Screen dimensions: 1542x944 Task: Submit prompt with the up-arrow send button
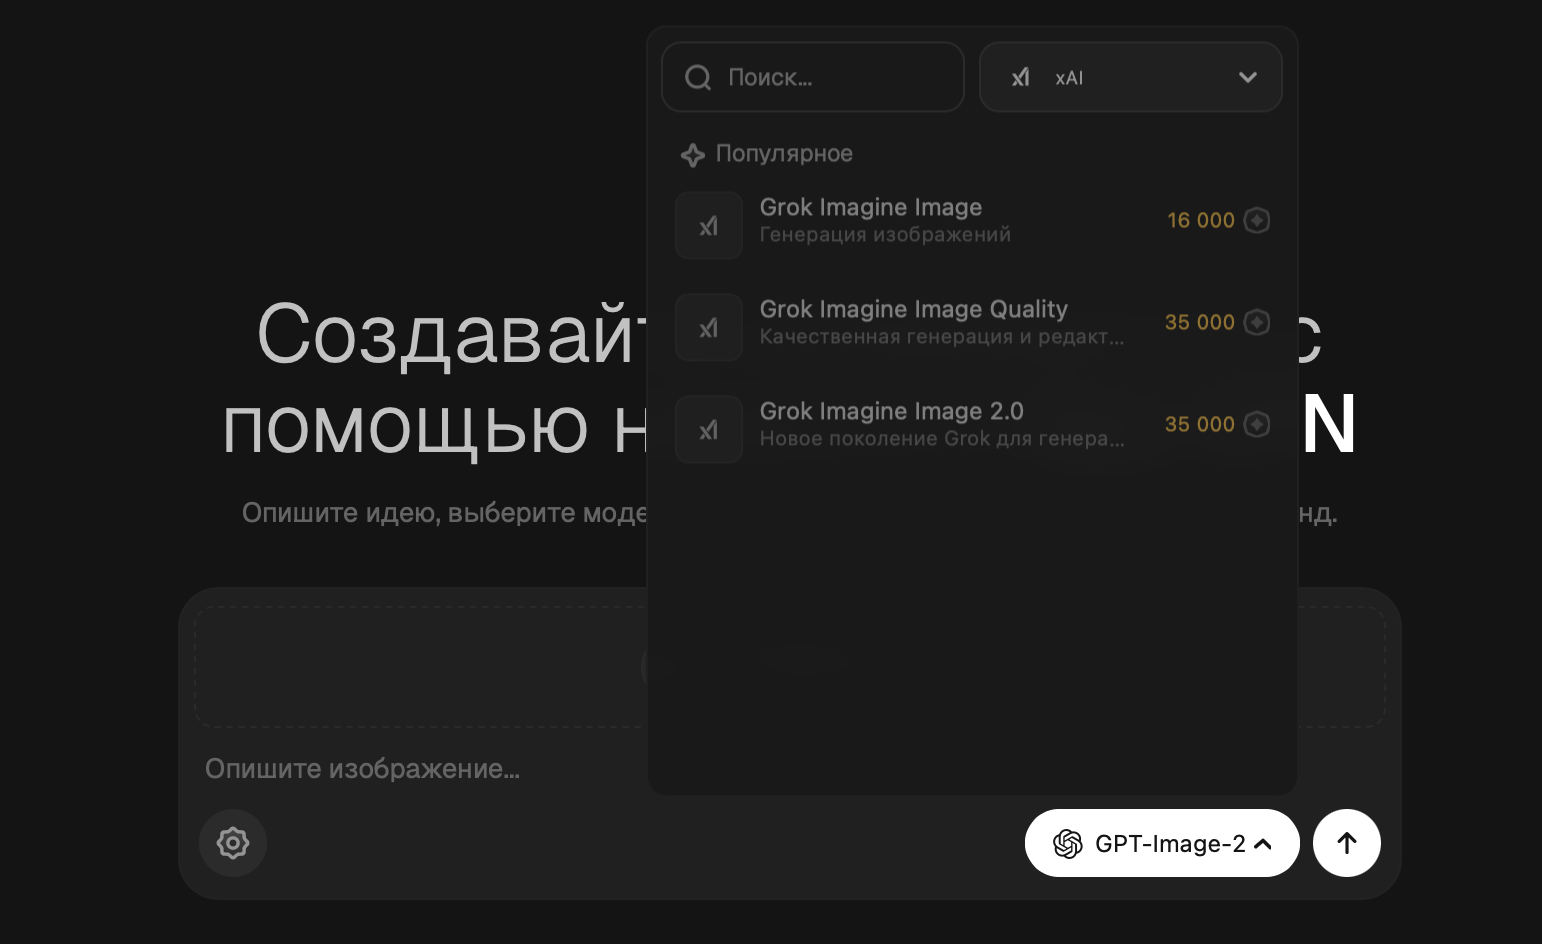pos(1347,843)
